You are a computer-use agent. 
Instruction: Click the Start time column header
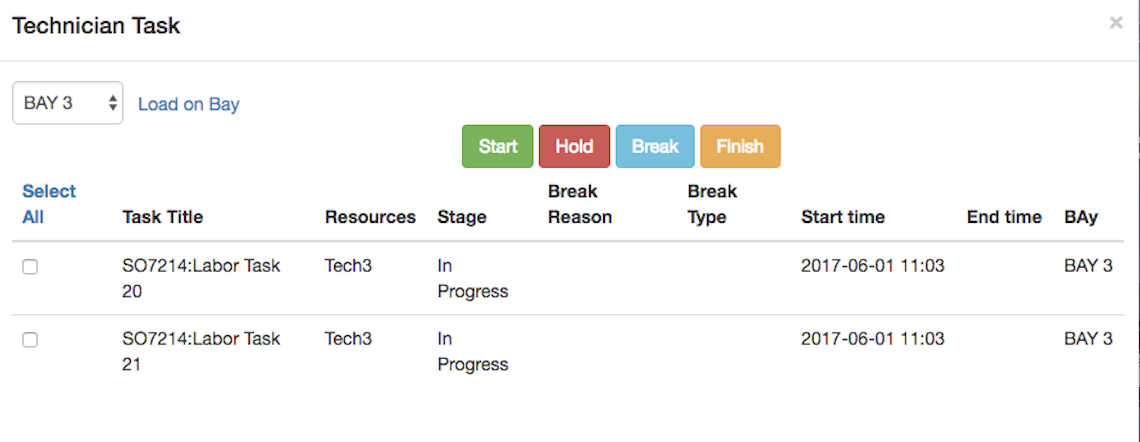[843, 217]
